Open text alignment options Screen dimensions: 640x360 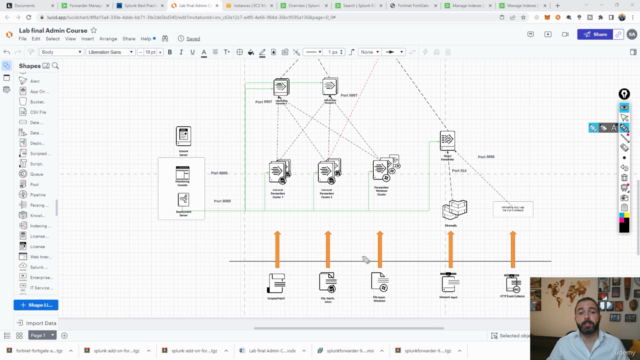pos(215,52)
